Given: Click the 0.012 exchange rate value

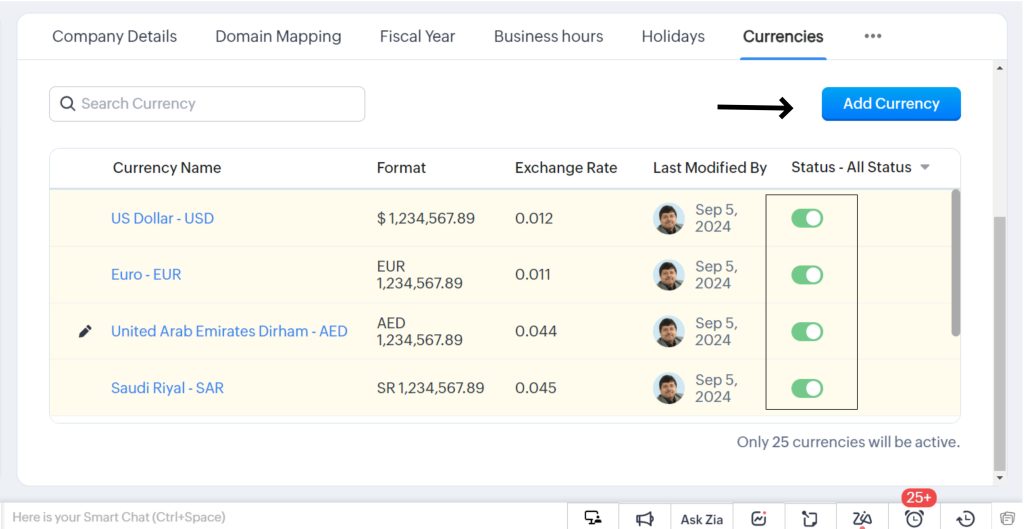Looking at the screenshot, I should pyautogui.click(x=534, y=218).
